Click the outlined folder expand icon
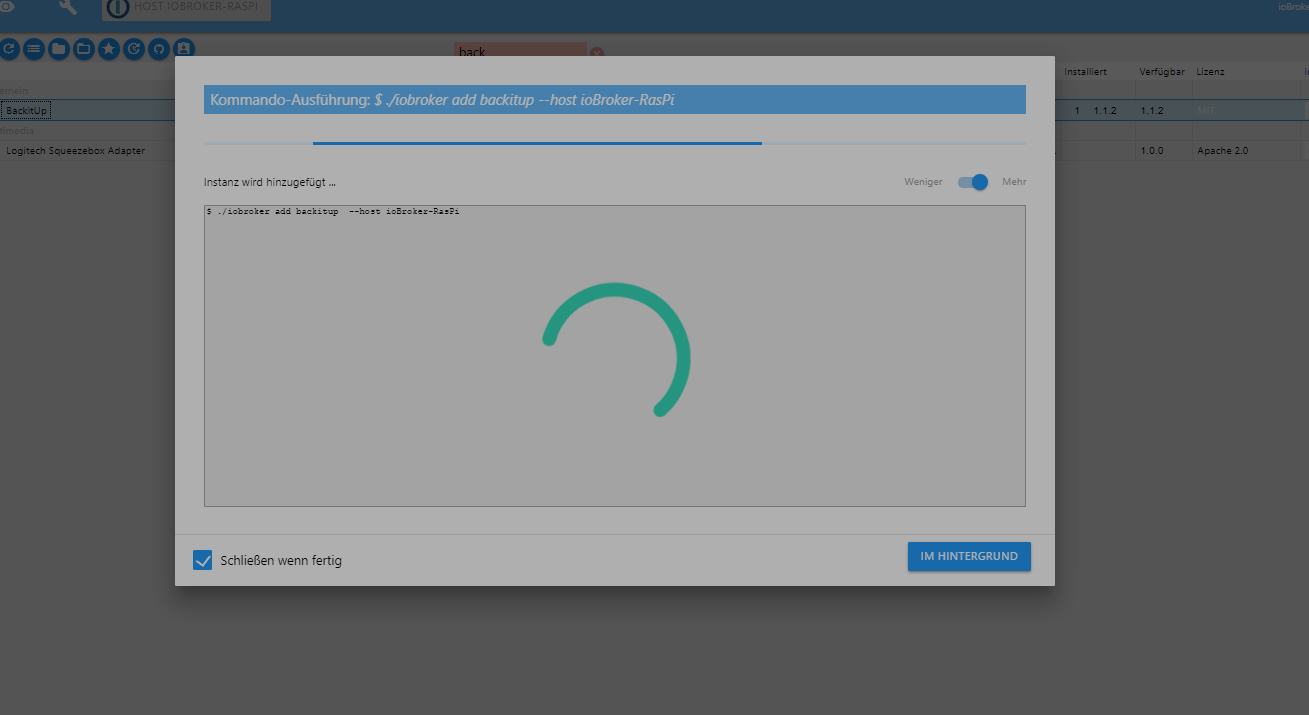The image size is (1309, 715). click(84, 48)
